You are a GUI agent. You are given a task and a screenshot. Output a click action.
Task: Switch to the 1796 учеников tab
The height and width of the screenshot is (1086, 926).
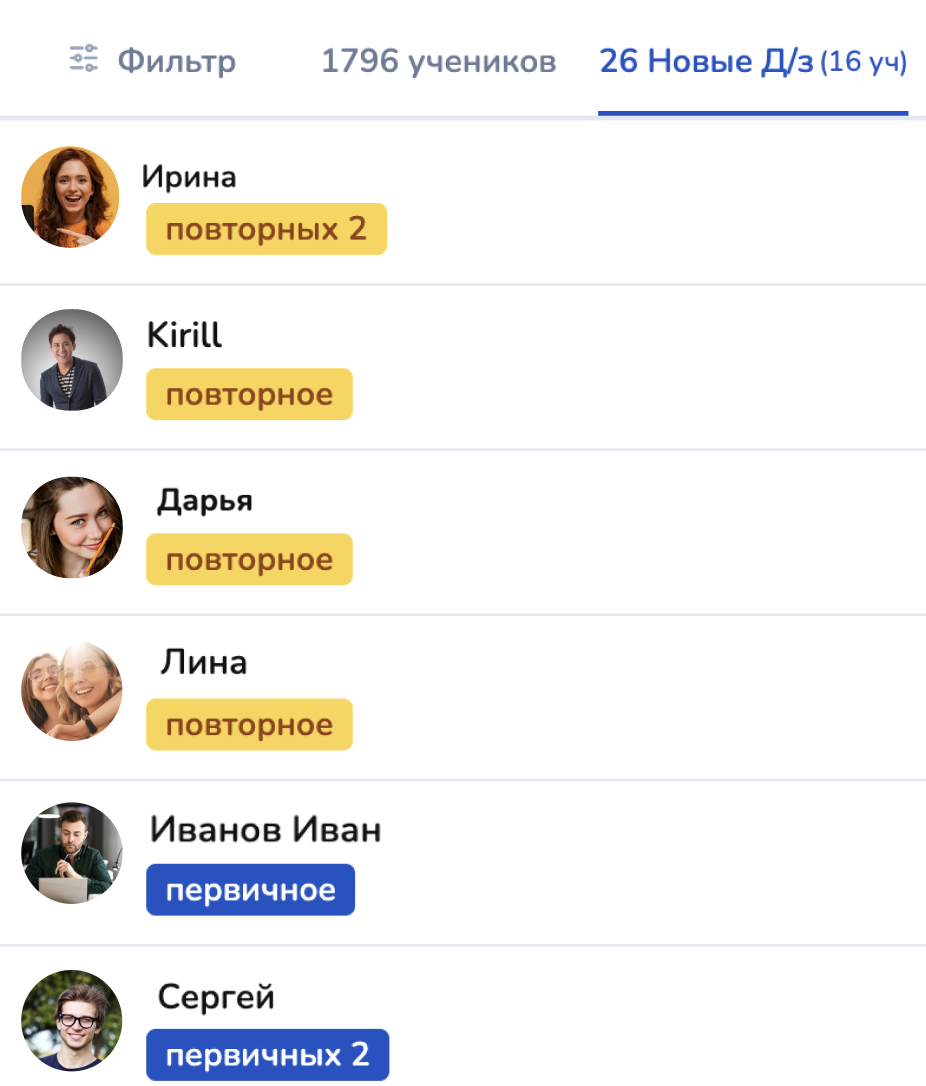point(438,62)
